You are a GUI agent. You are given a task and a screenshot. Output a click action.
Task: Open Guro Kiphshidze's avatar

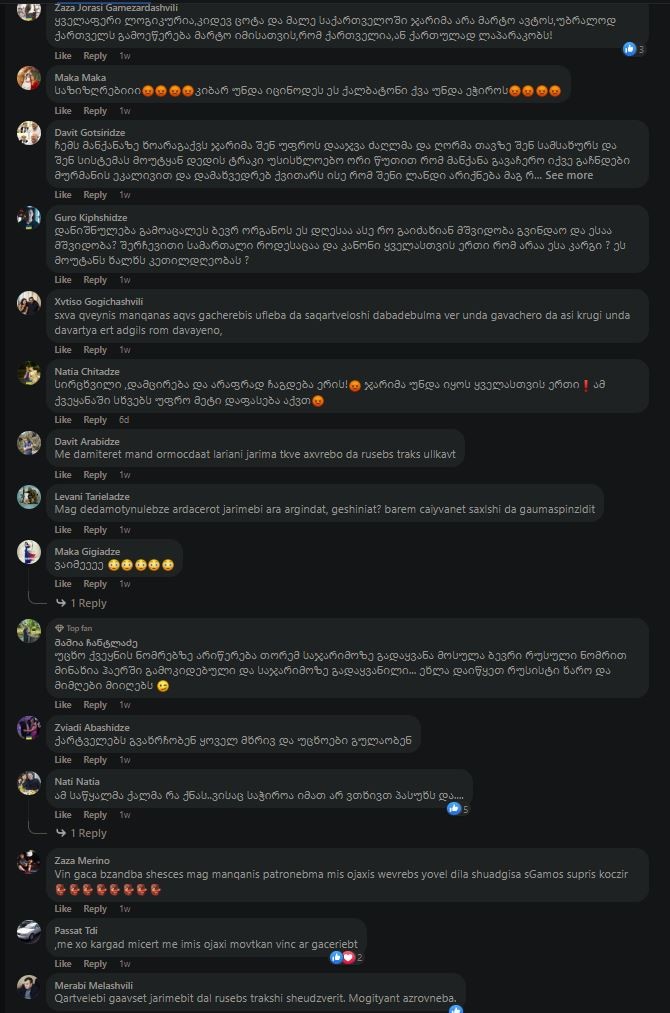29,218
